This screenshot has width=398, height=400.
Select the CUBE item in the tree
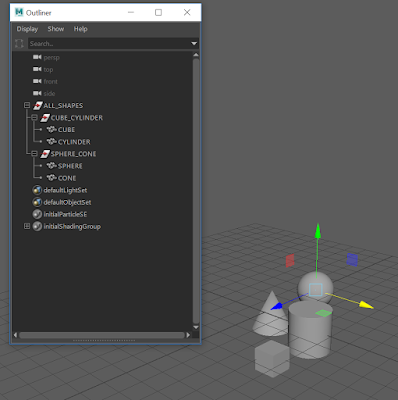[x=66, y=130]
